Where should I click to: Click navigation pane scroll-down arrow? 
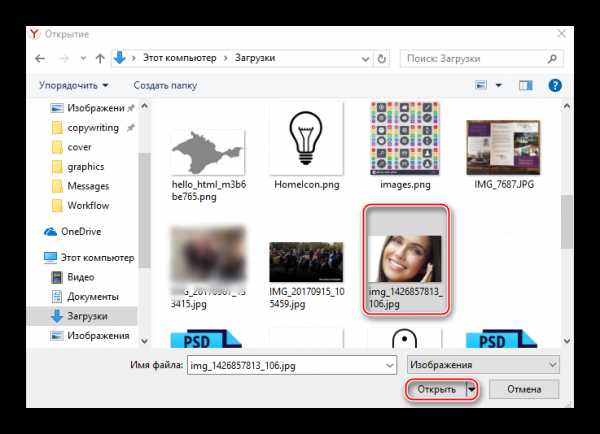tap(144, 341)
